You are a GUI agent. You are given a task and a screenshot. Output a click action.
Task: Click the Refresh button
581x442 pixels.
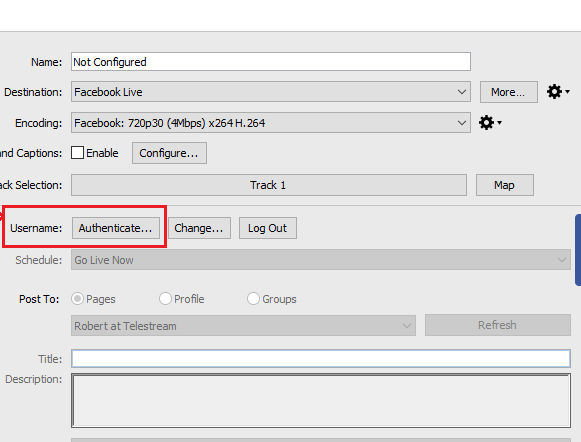498,325
